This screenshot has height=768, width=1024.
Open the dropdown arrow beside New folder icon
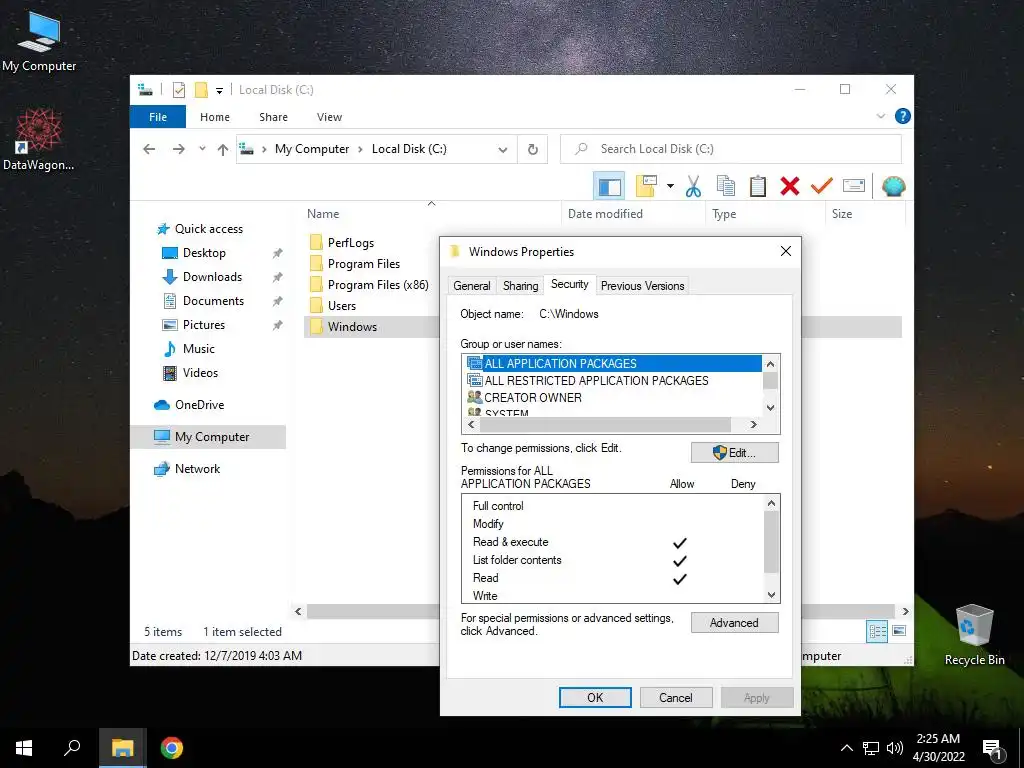click(x=670, y=186)
